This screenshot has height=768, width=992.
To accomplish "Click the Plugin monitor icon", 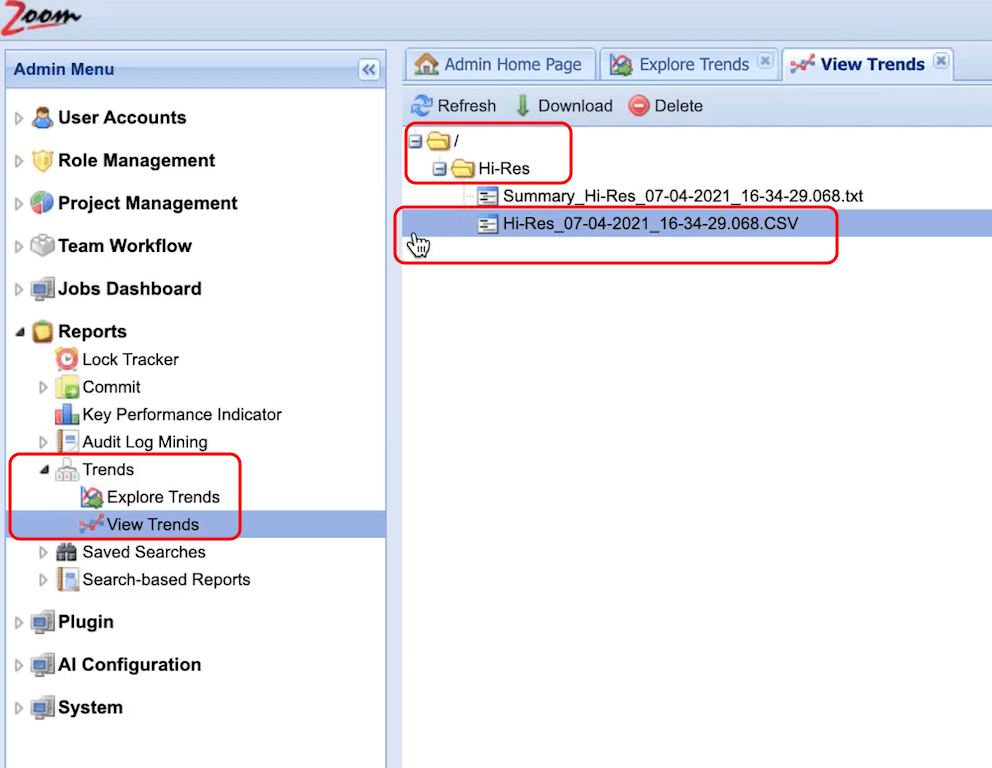I will (x=42, y=622).
